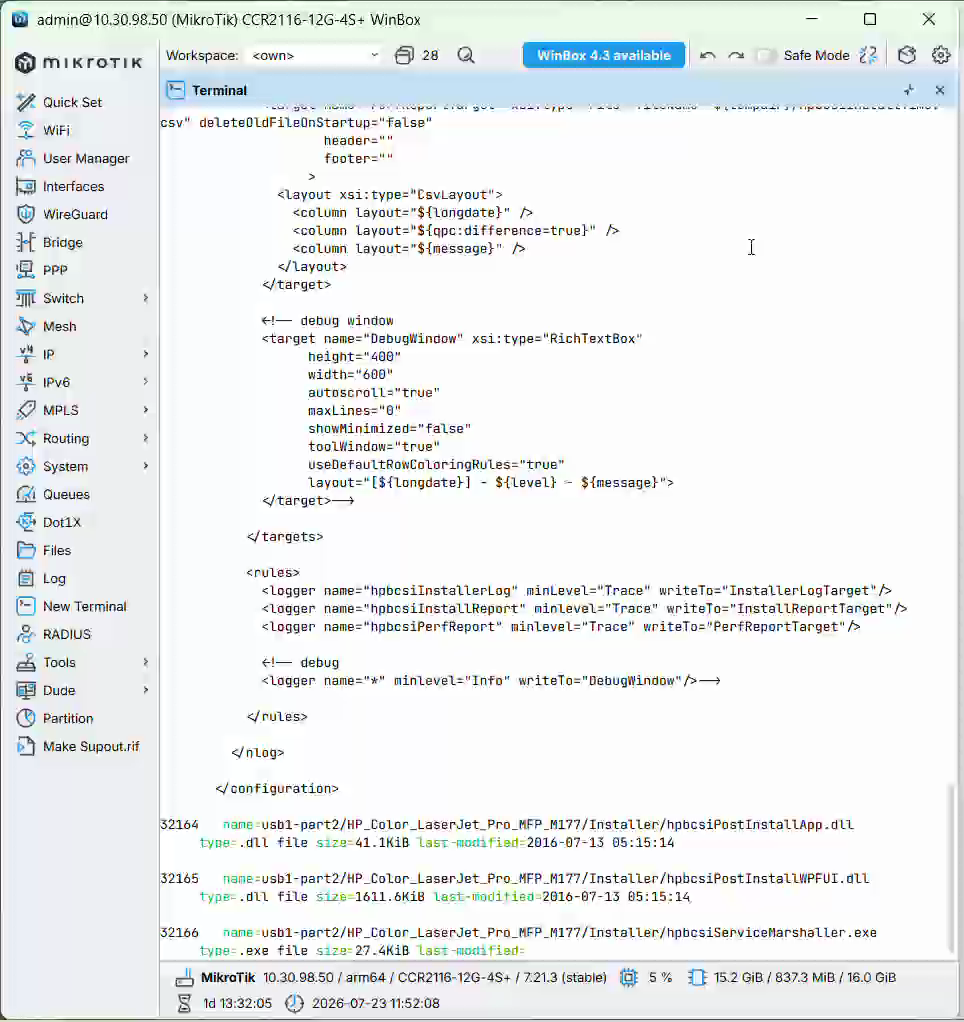The image size is (964, 1022).
Task: Click router icon in status bar
Action: (x=184, y=978)
